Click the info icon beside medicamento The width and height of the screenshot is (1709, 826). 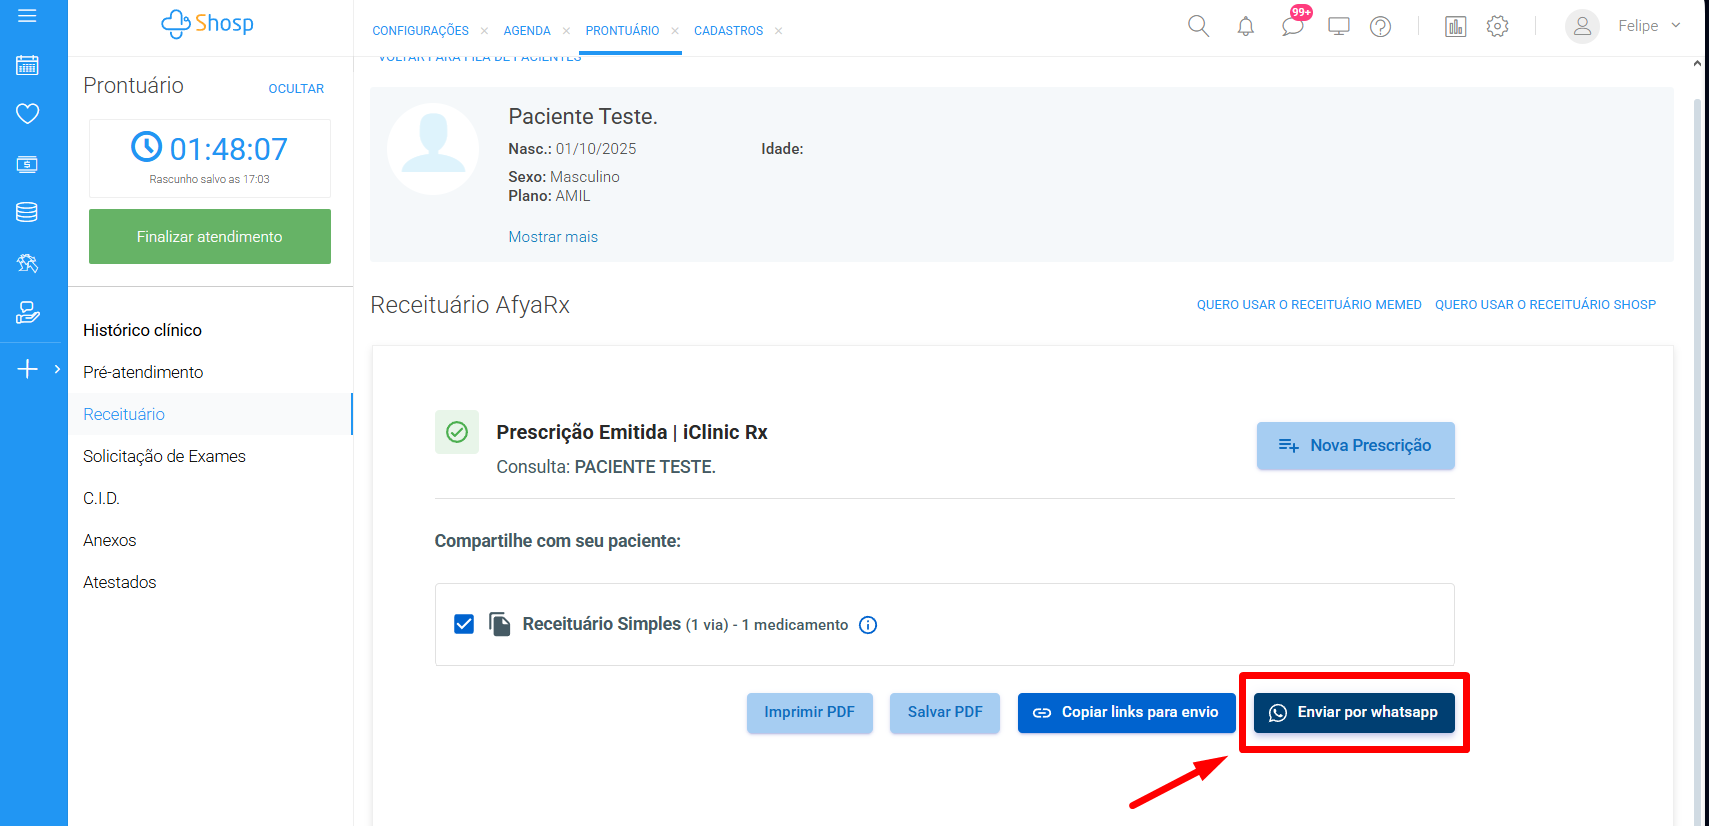[868, 625]
